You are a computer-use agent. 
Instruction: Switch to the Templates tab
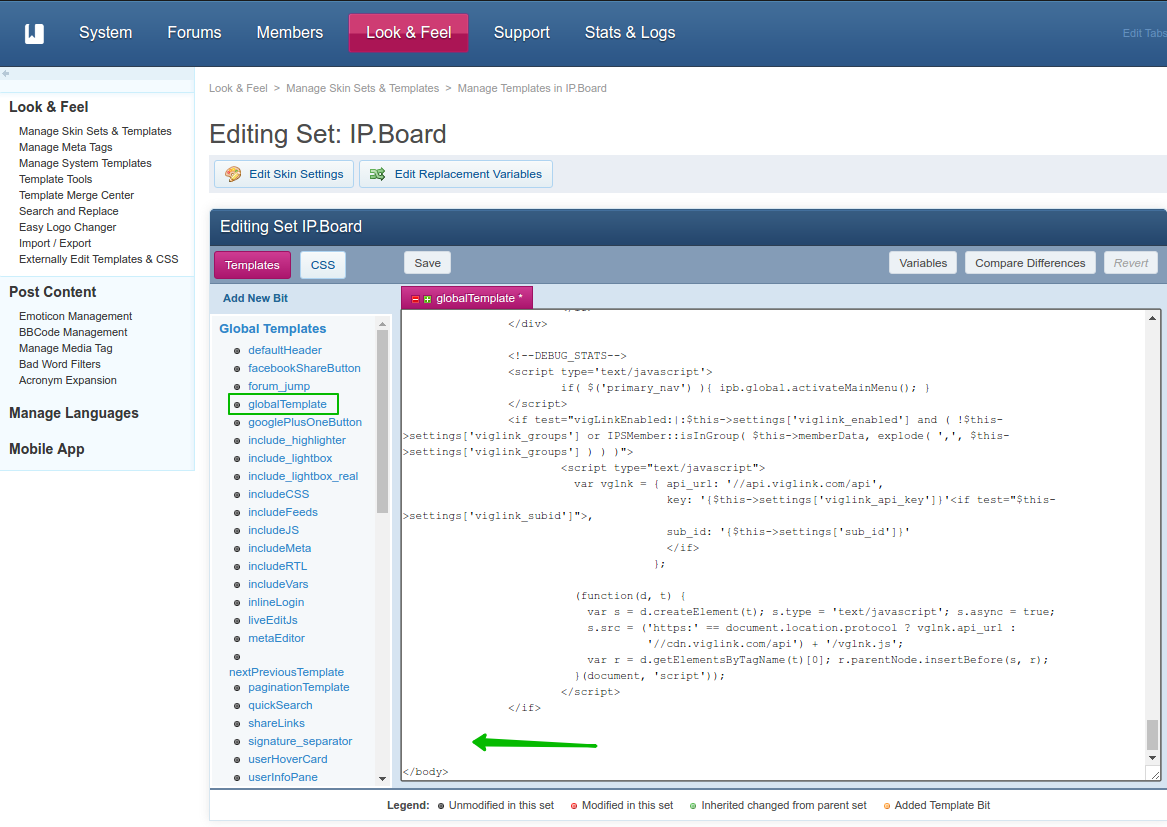point(252,265)
